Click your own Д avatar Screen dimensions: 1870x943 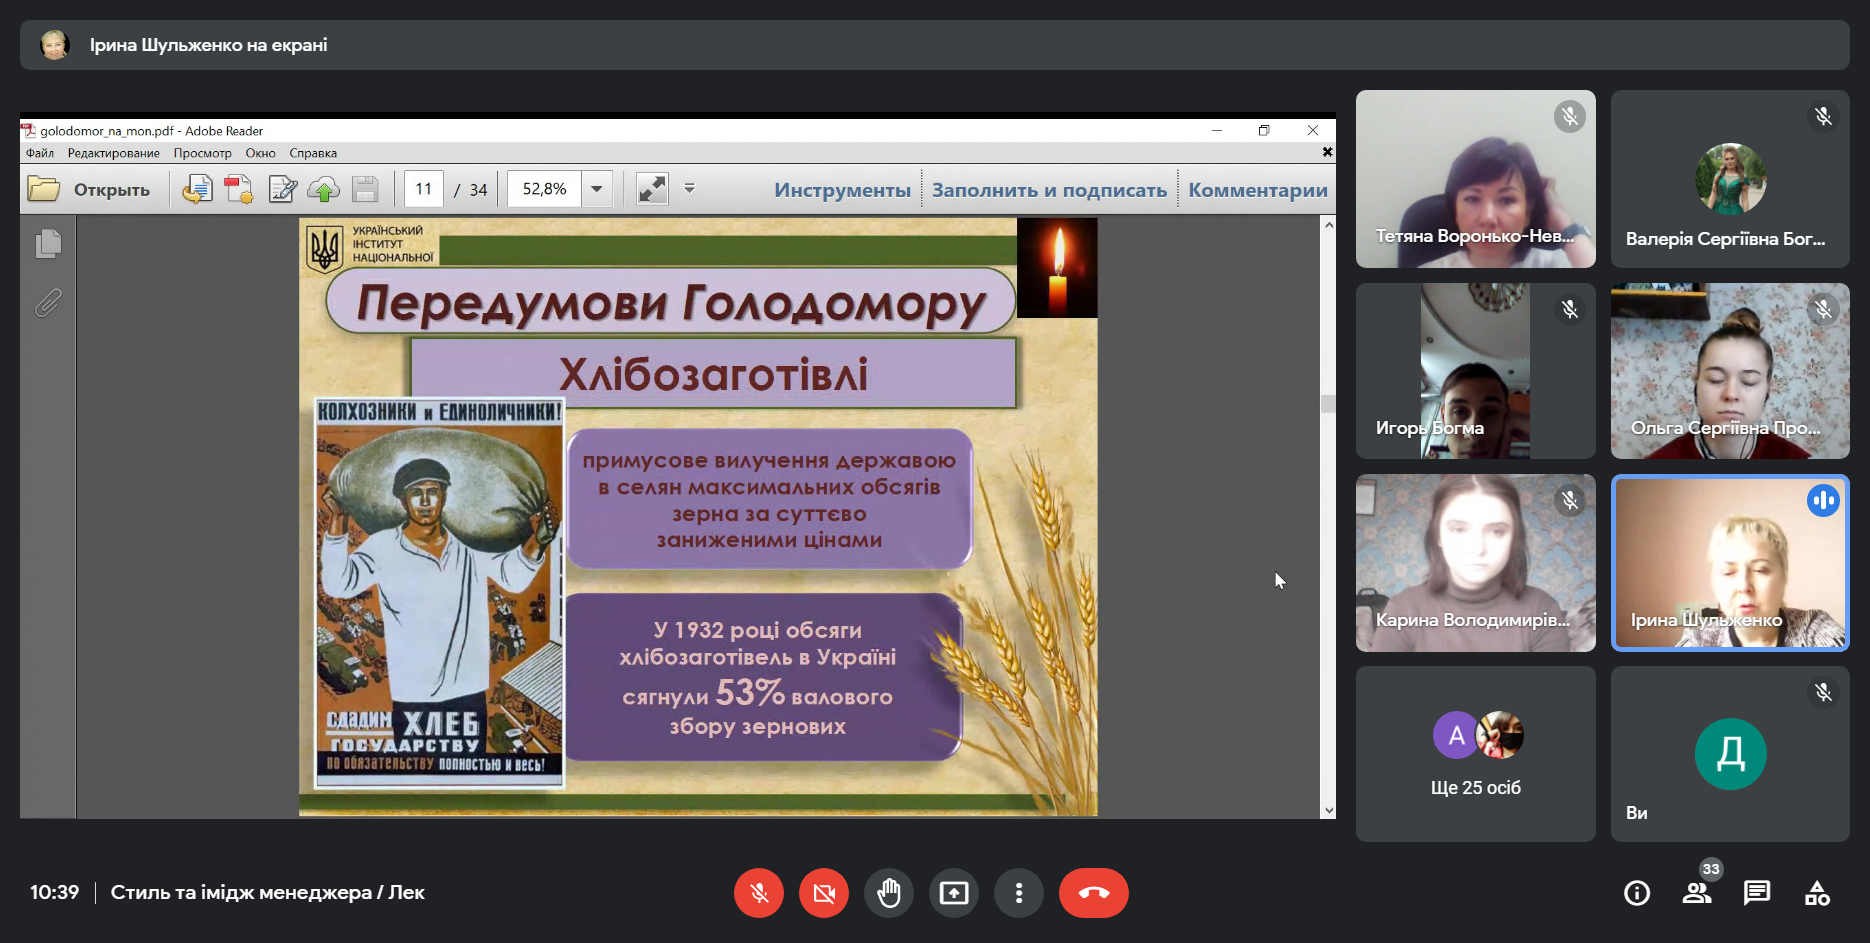pos(1730,754)
